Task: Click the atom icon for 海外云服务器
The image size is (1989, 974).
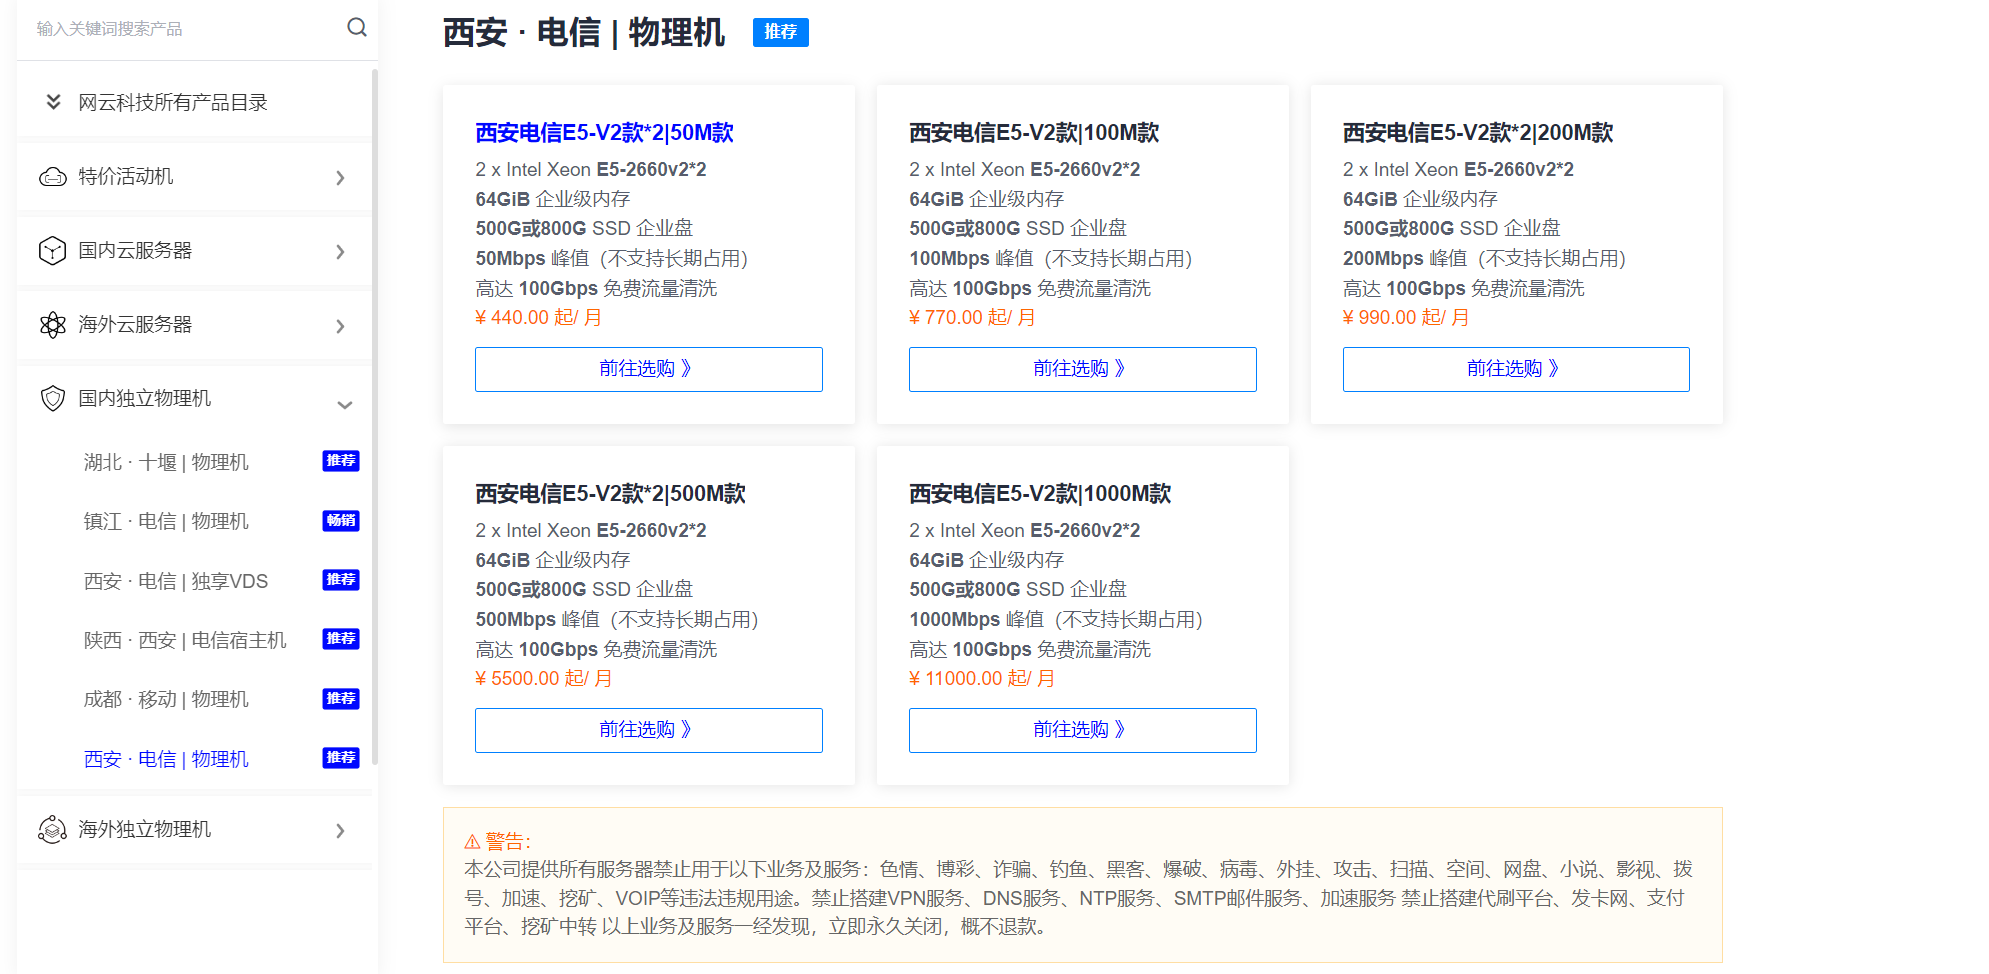Action: coord(52,325)
